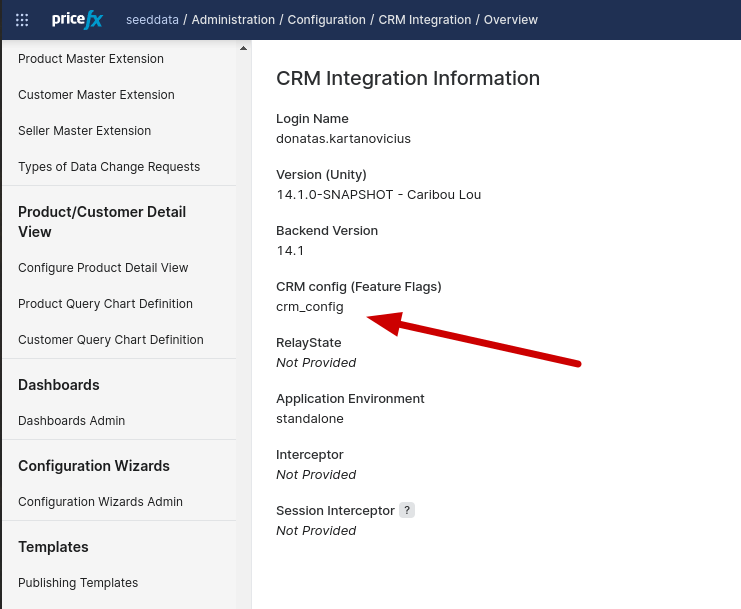Click the Pricefx logo

pyautogui.click(x=77, y=20)
